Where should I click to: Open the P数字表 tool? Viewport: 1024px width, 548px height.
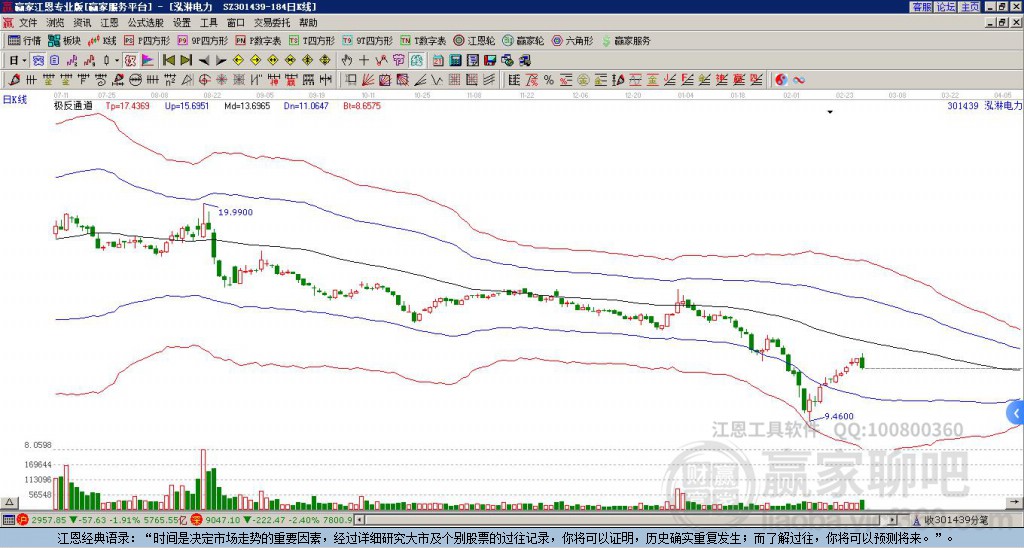click(258, 40)
